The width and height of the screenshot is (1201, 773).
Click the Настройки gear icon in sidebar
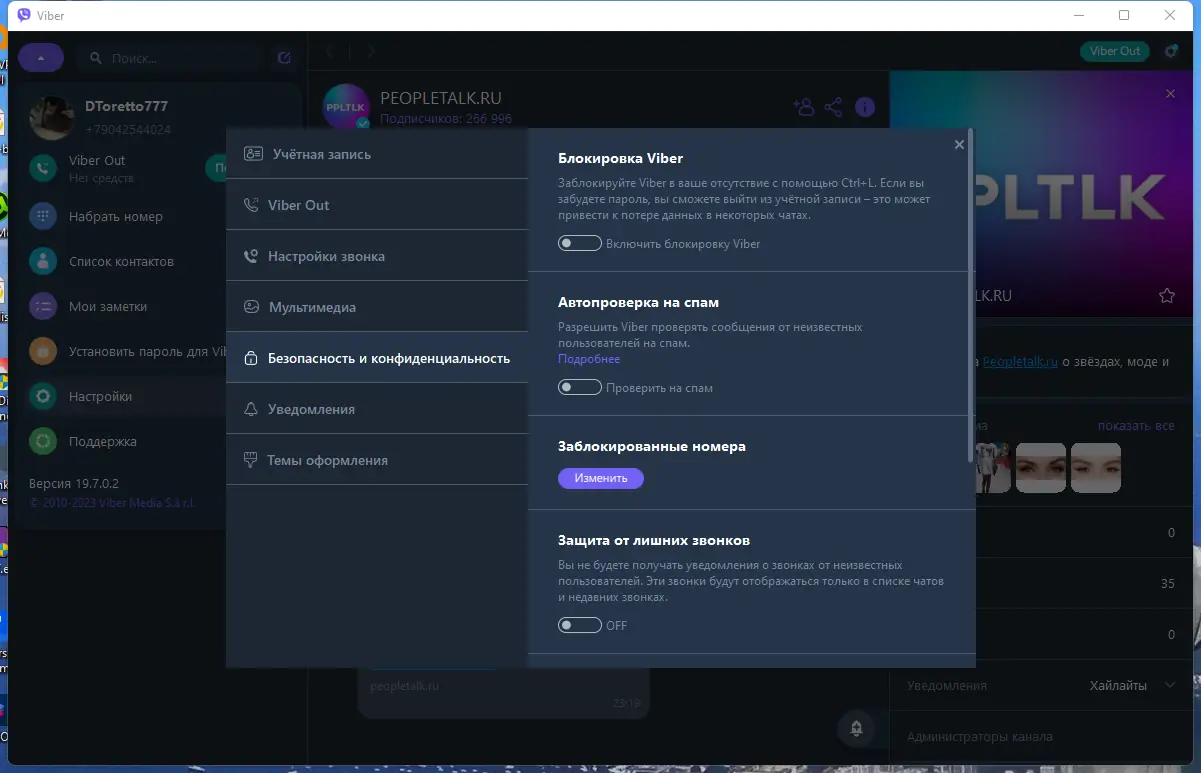click(x=43, y=396)
